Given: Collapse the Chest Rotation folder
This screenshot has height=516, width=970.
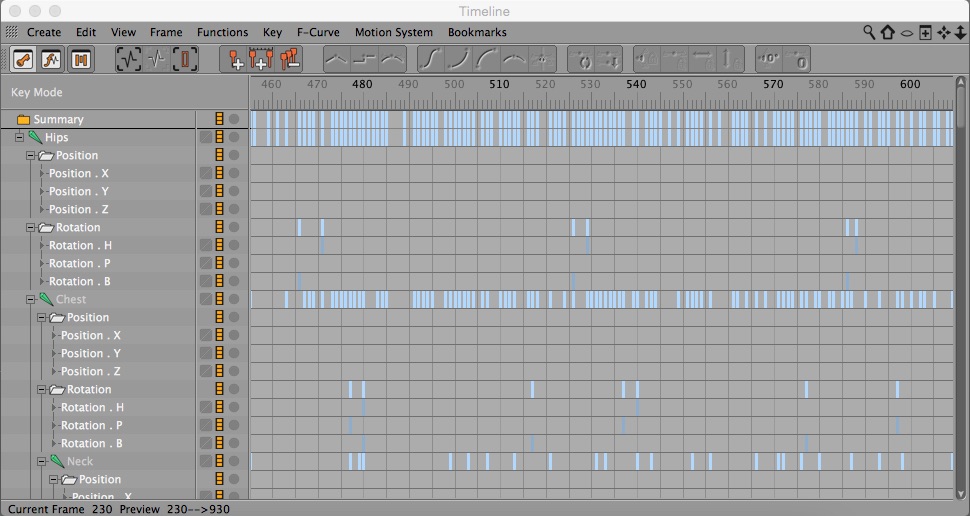Looking at the screenshot, I should [x=41, y=389].
